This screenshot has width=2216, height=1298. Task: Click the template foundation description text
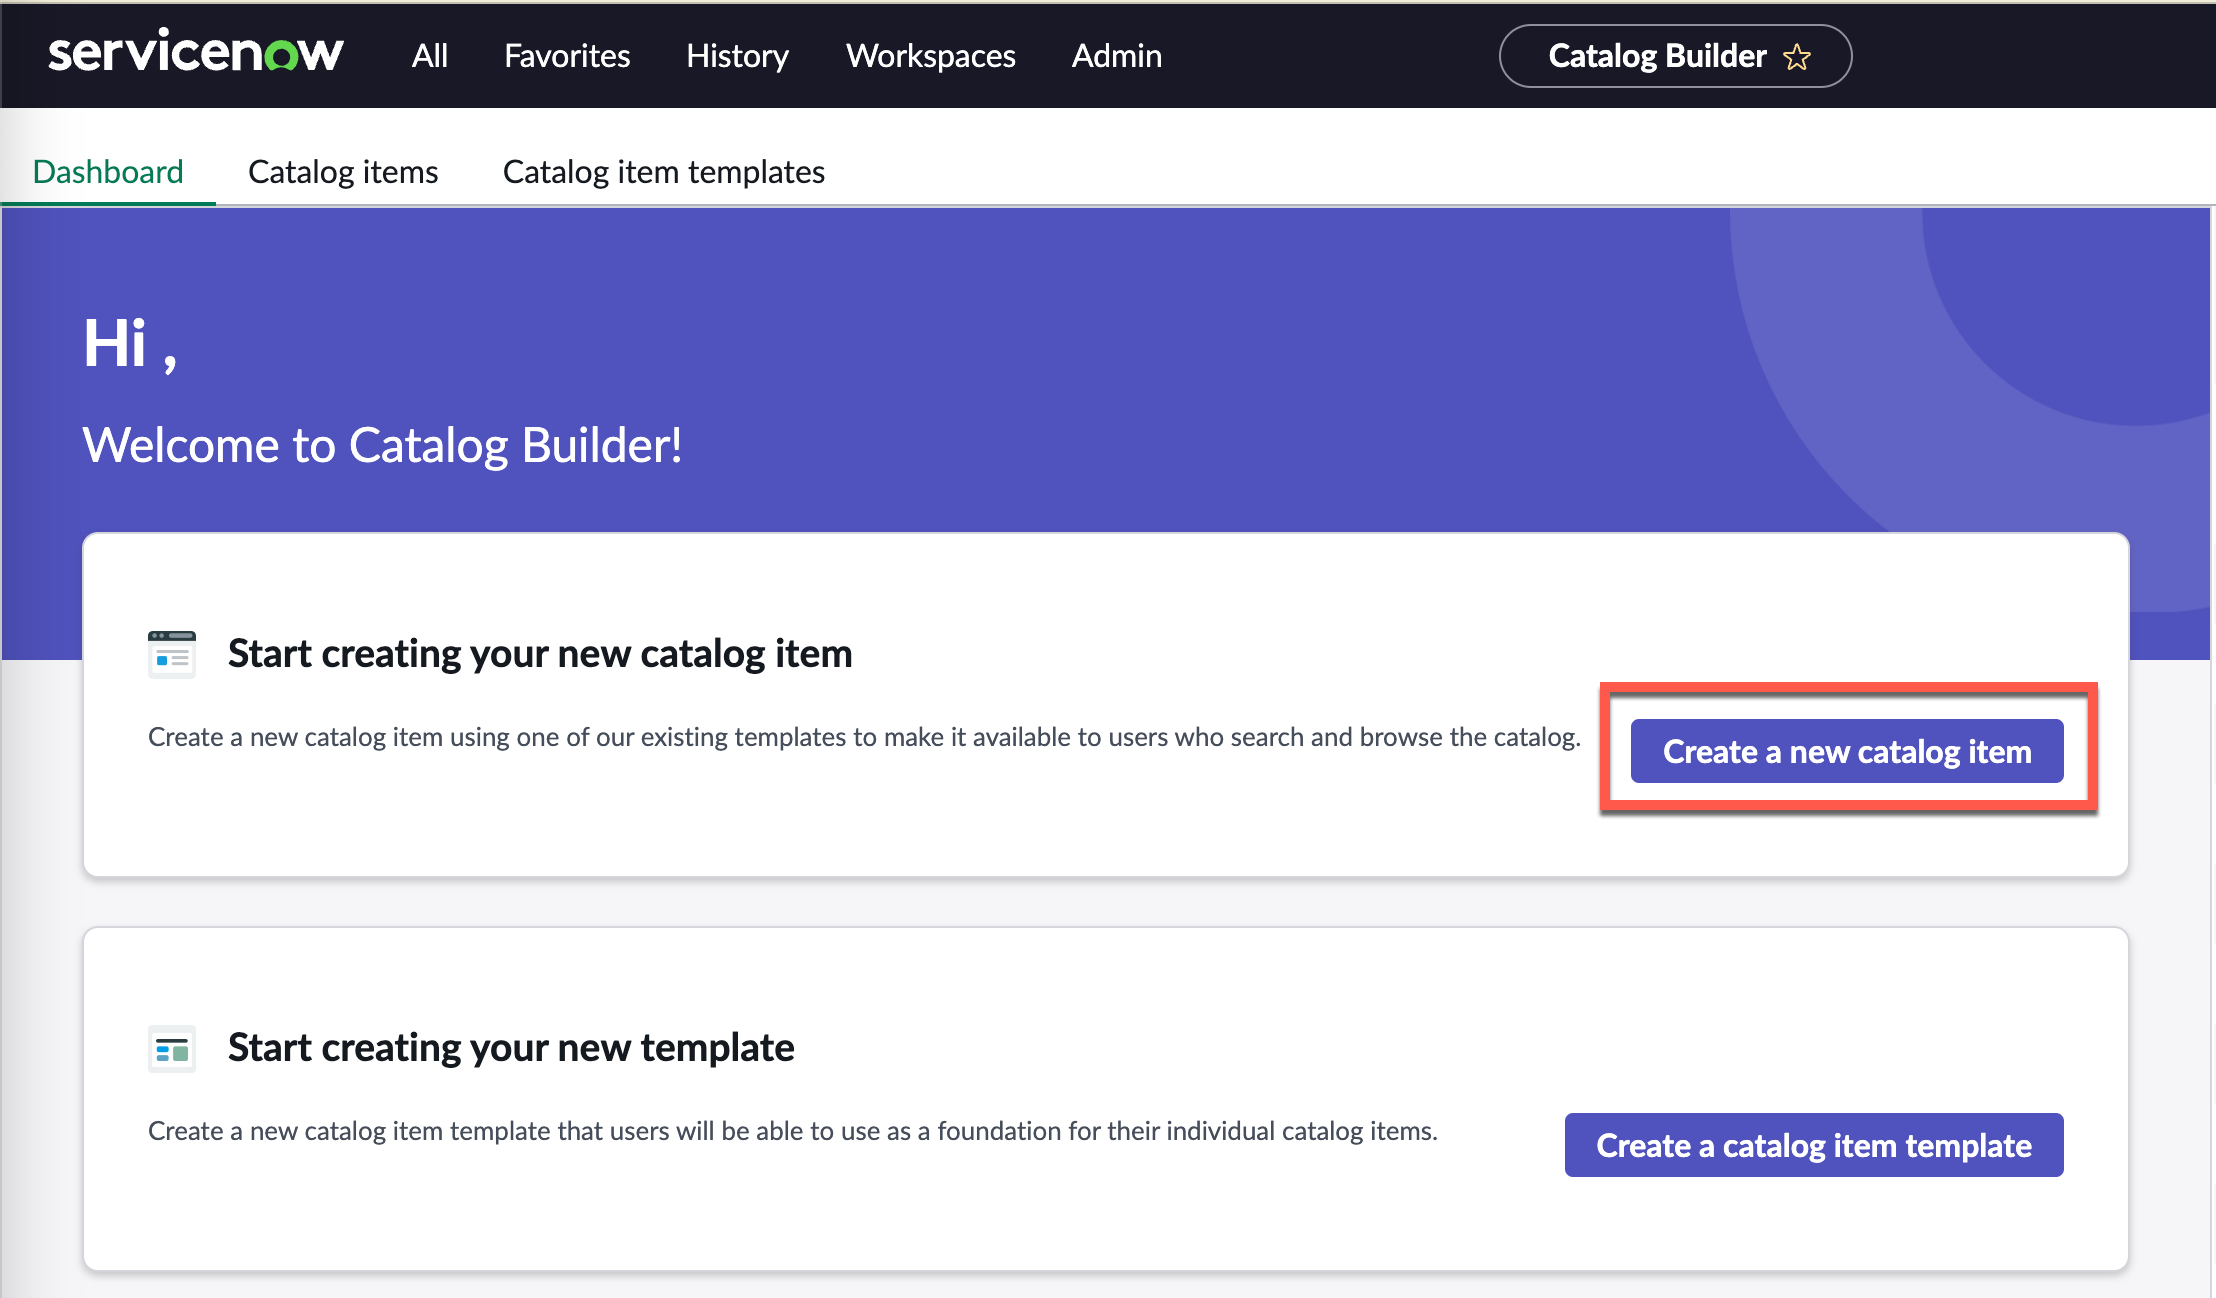pyautogui.click(x=793, y=1131)
